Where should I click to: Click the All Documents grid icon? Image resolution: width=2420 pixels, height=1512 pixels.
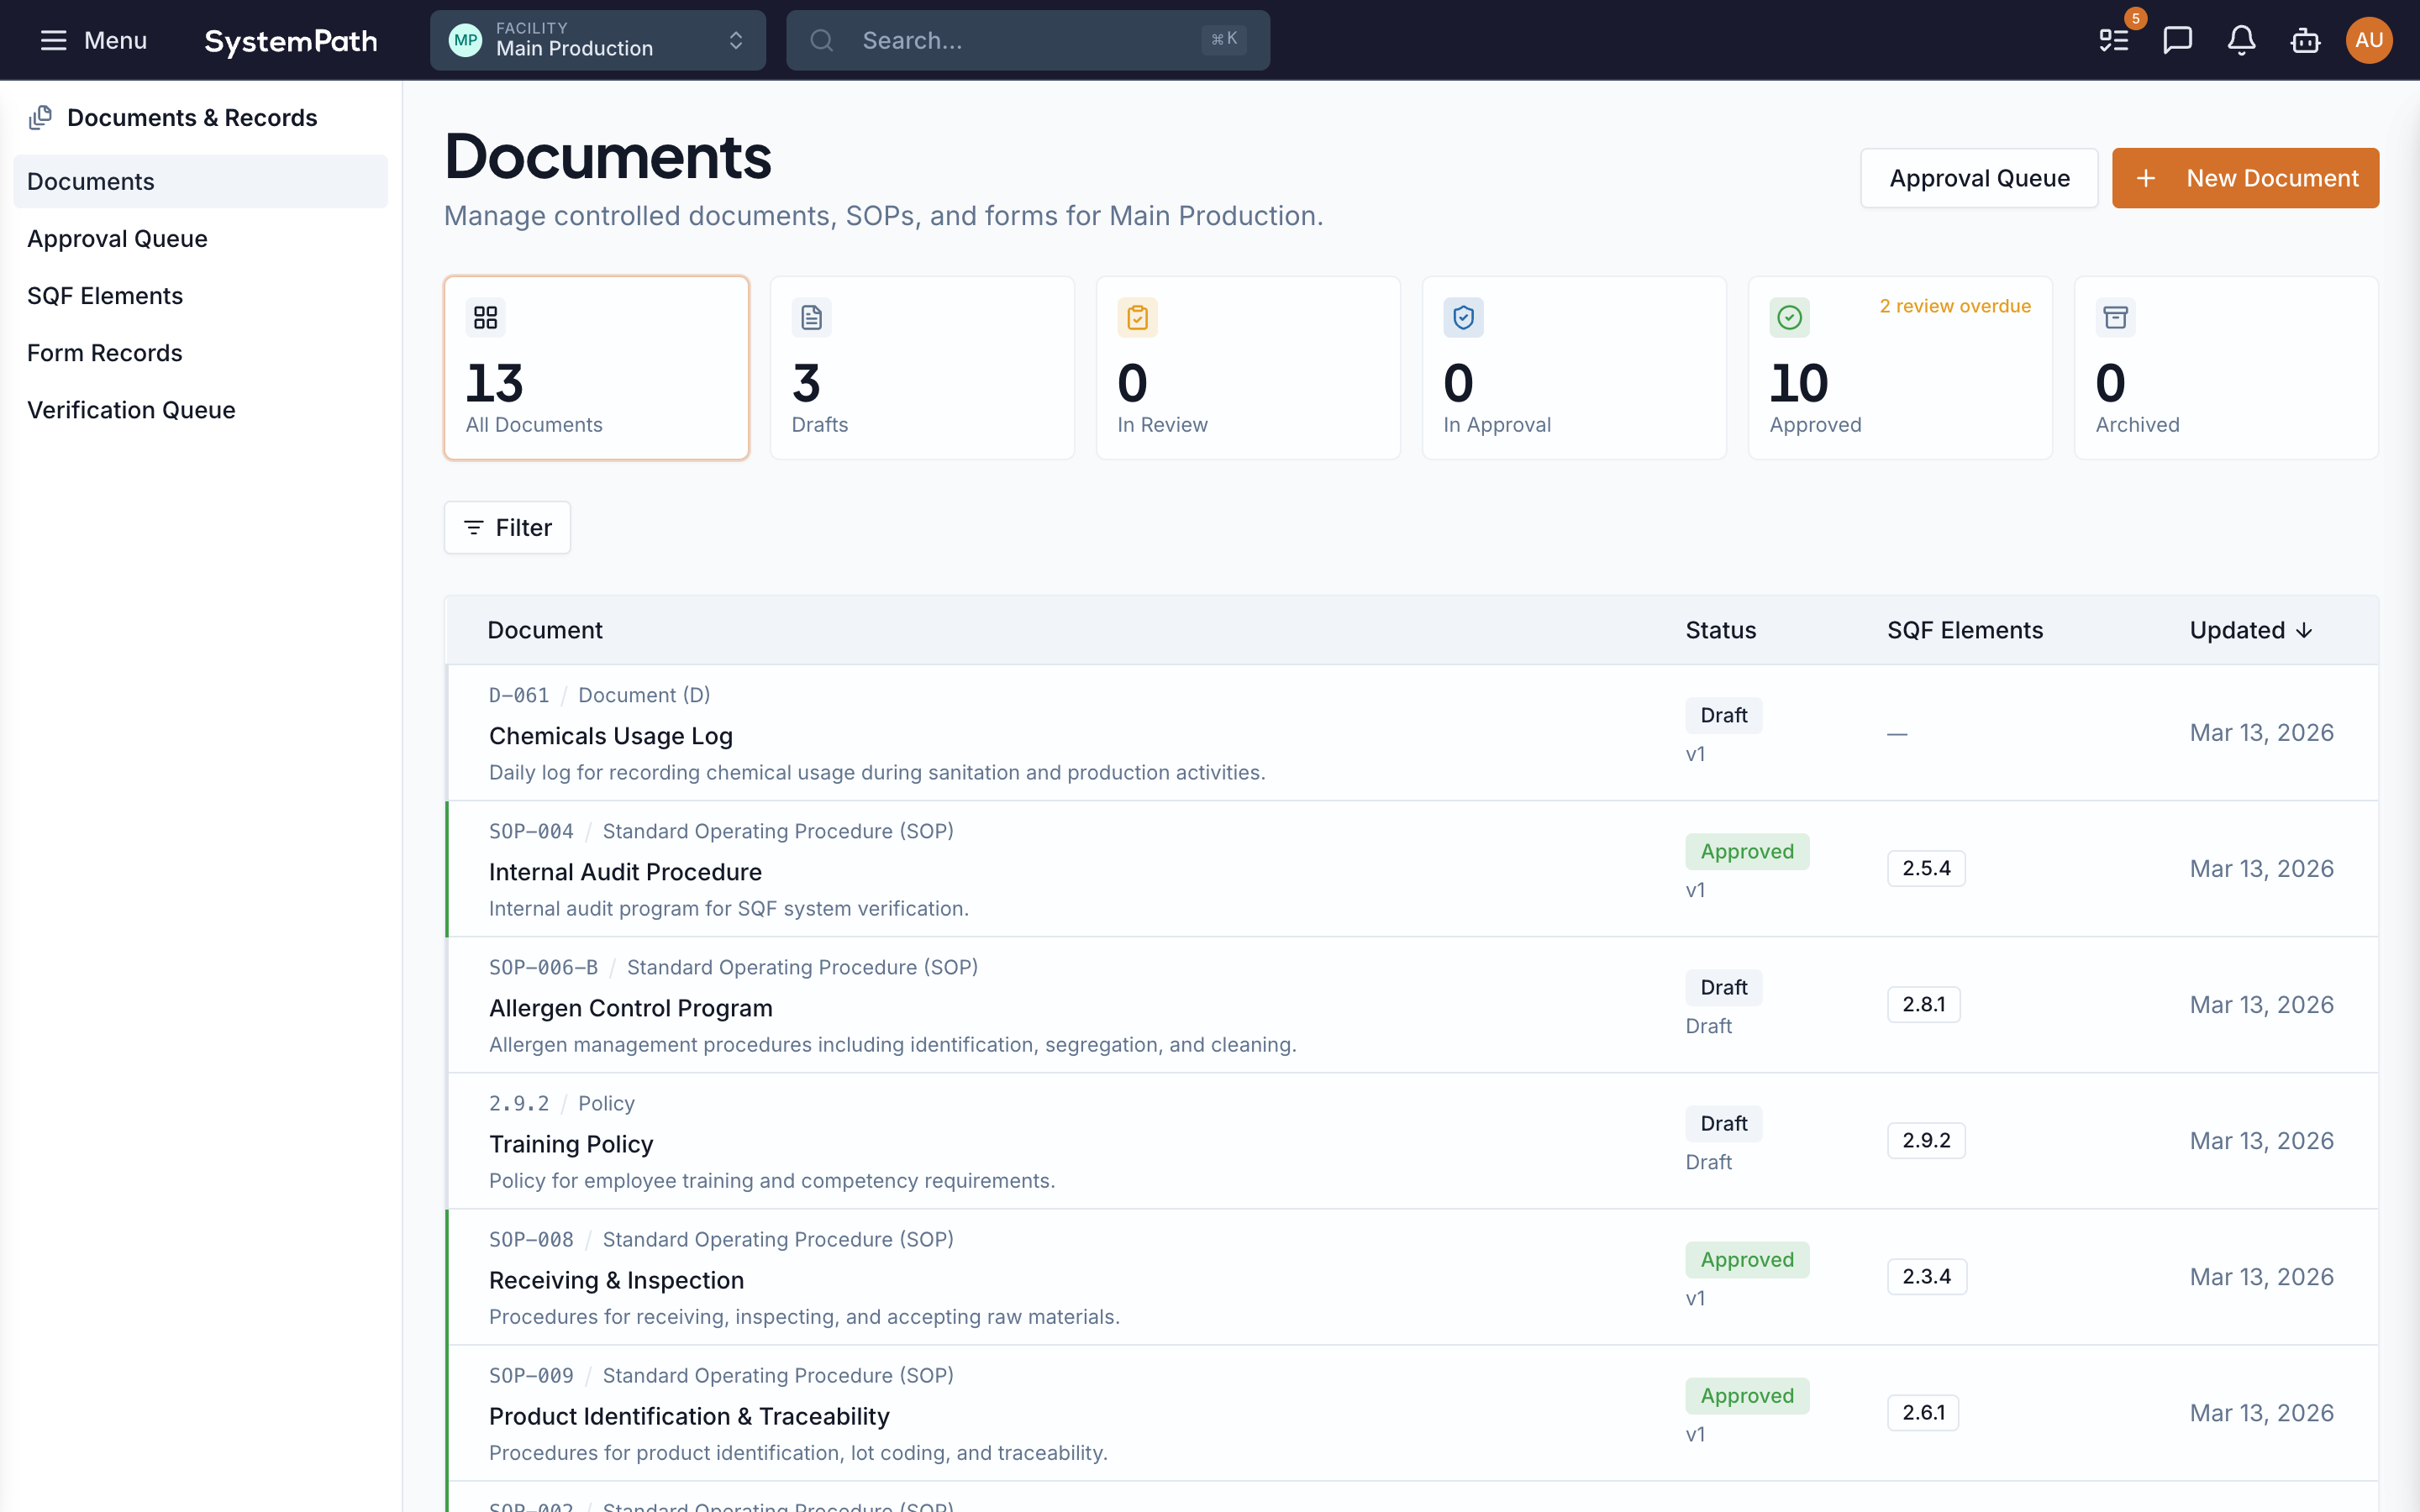point(486,318)
